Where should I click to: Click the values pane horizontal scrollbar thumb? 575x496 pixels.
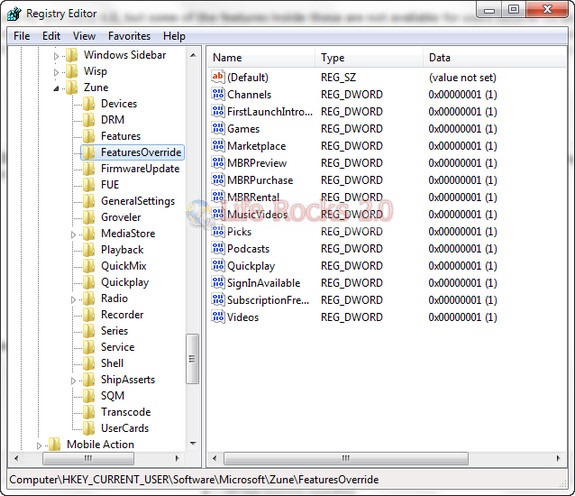point(346,458)
